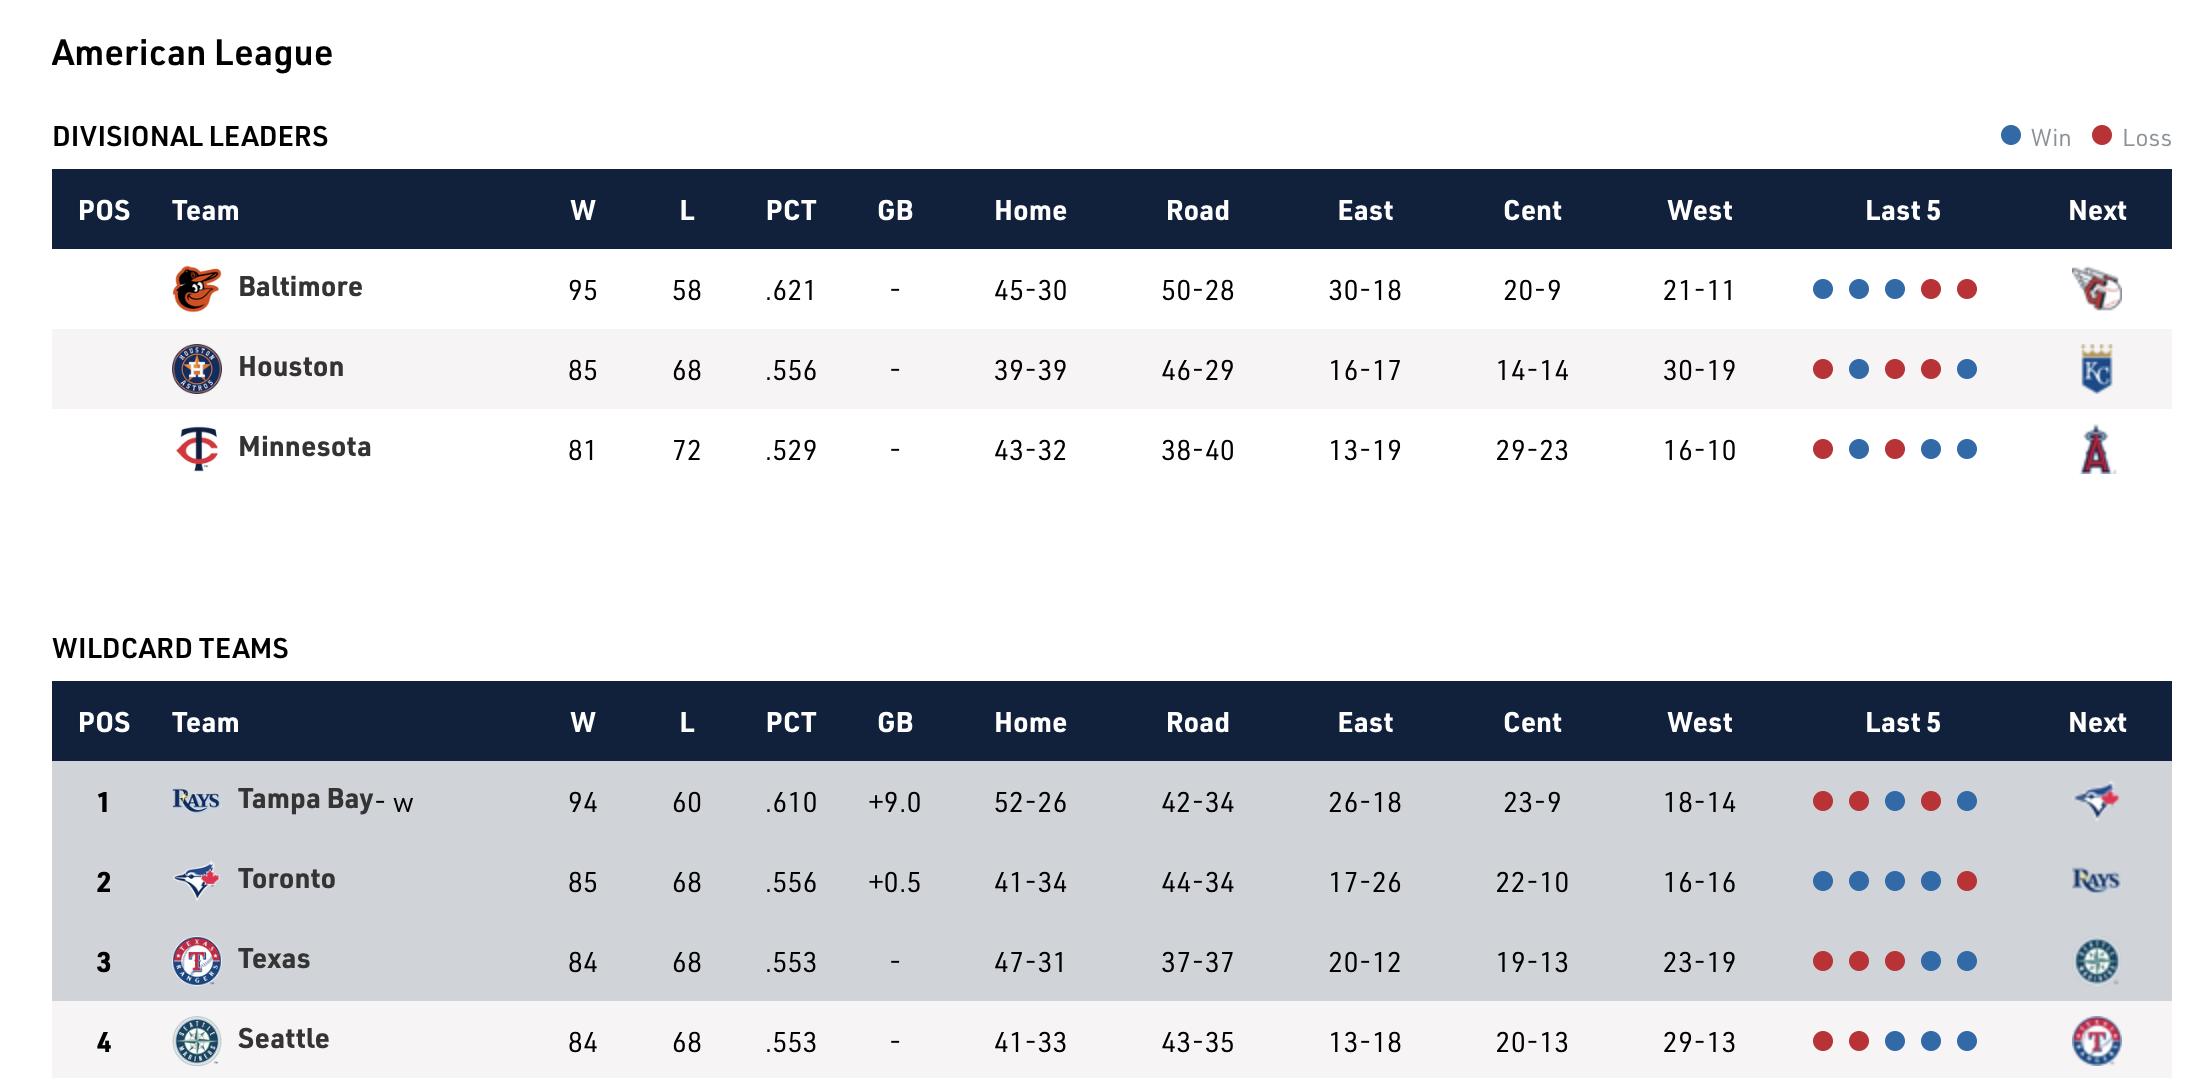The height and width of the screenshot is (1078, 2212).
Task: Sort divisional leaders by W column
Action: (583, 210)
